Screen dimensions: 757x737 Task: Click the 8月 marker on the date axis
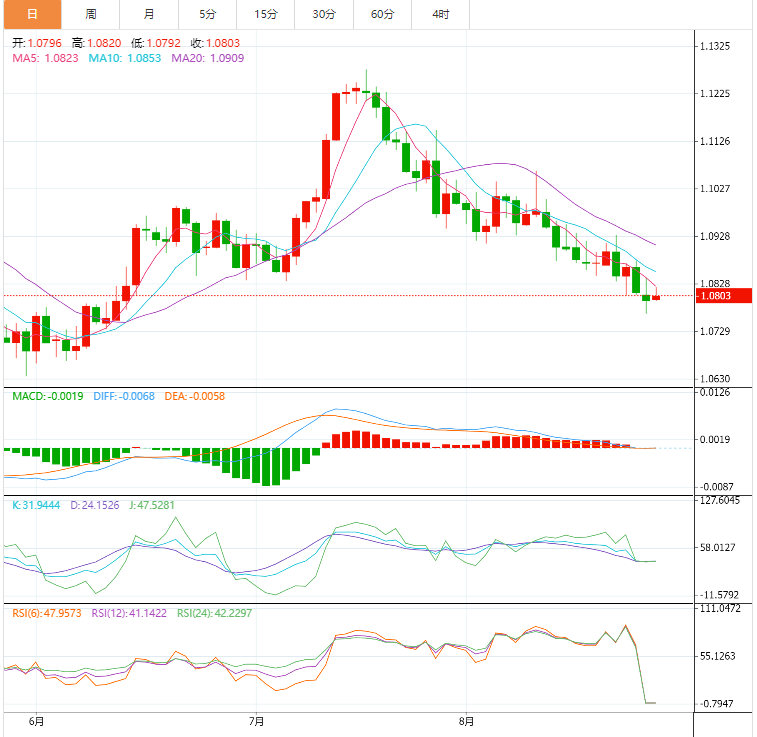[x=466, y=720]
